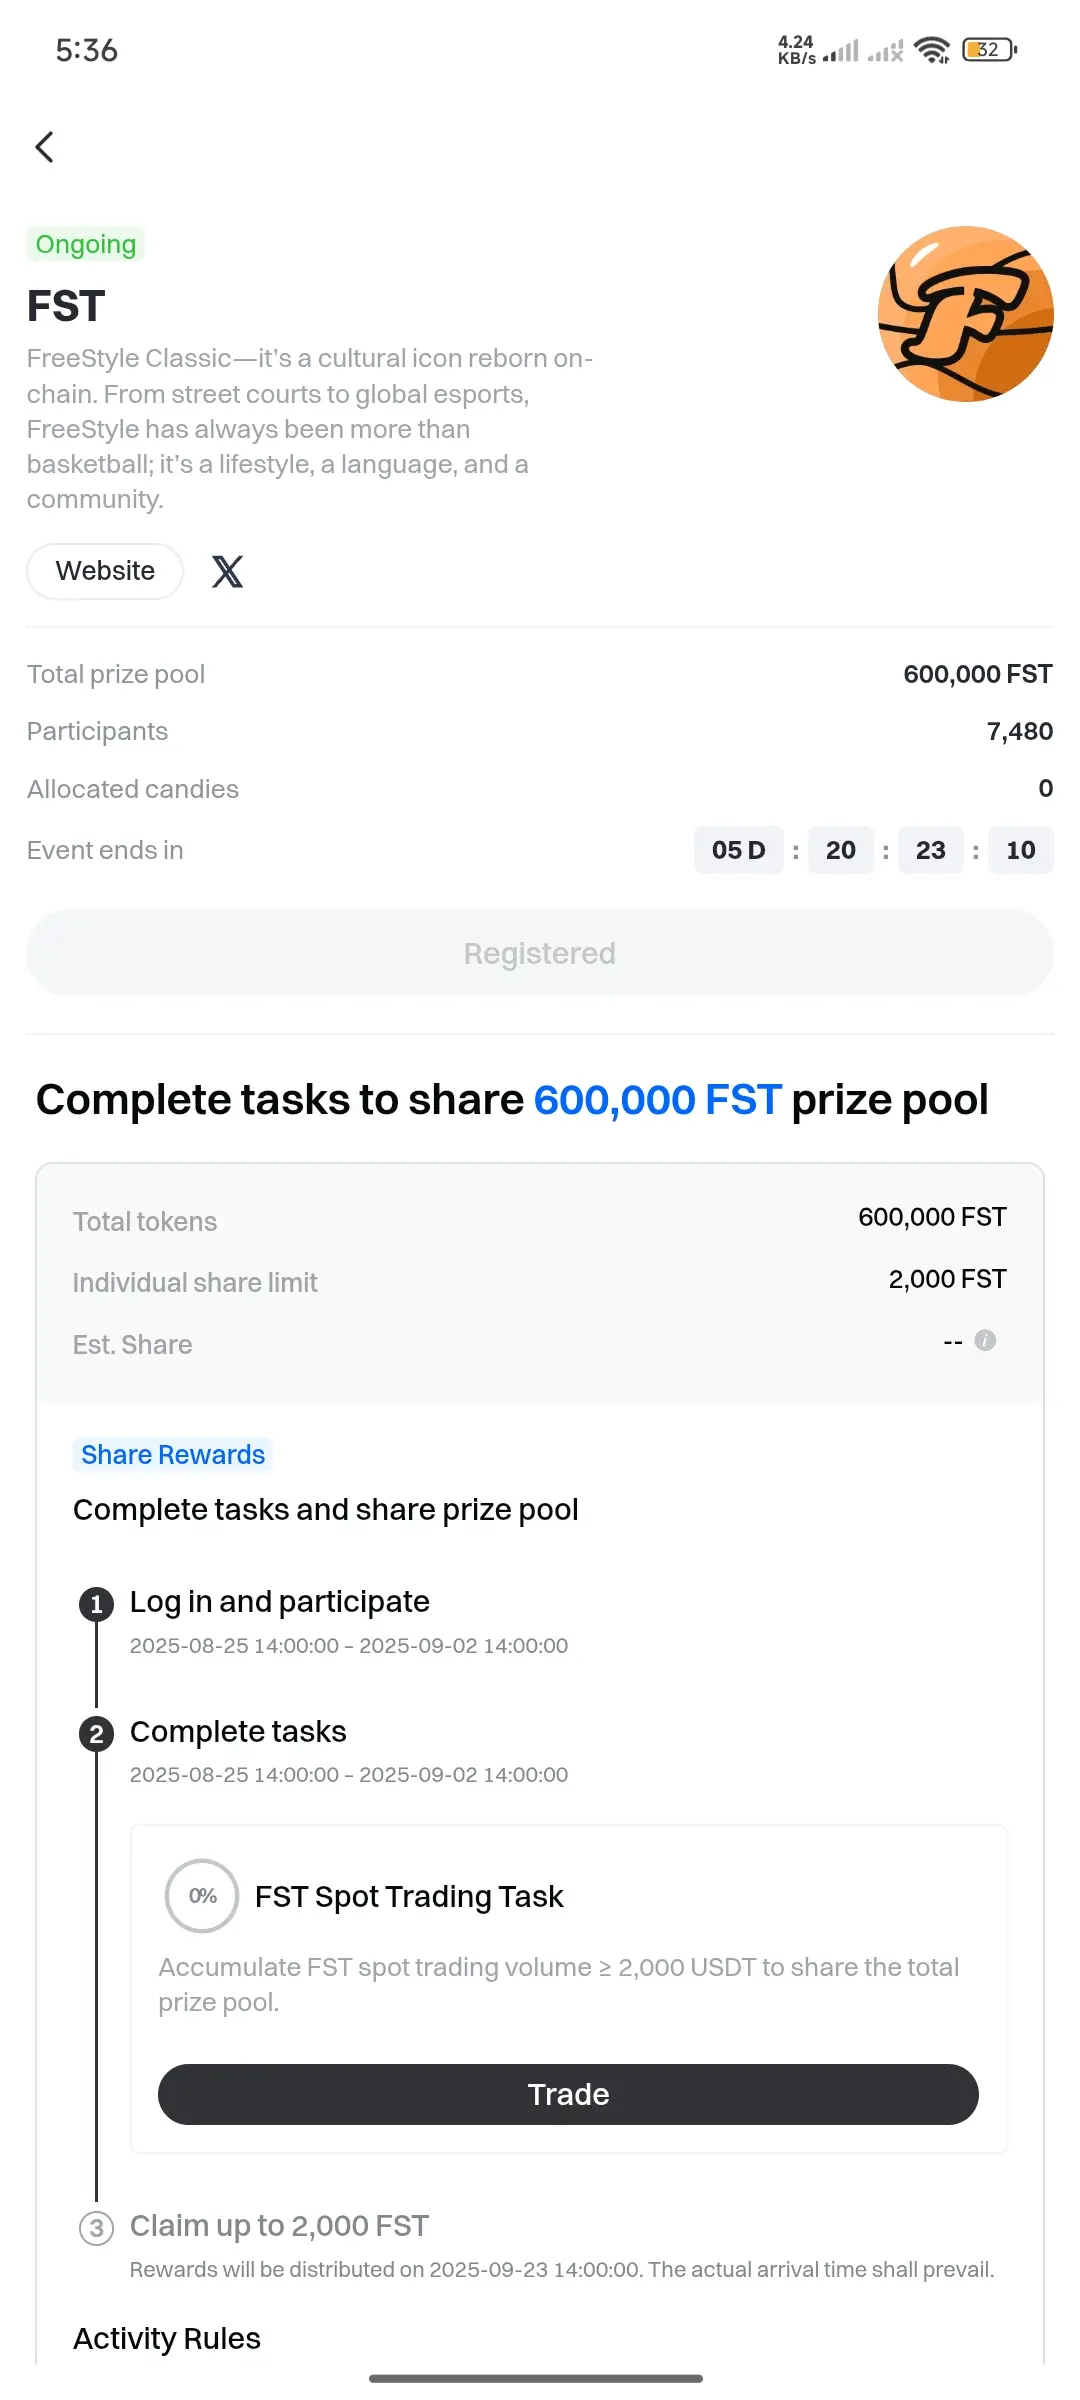1080x2400 pixels.
Task: Tap the Ongoing status badge
Action: point(86,244)
